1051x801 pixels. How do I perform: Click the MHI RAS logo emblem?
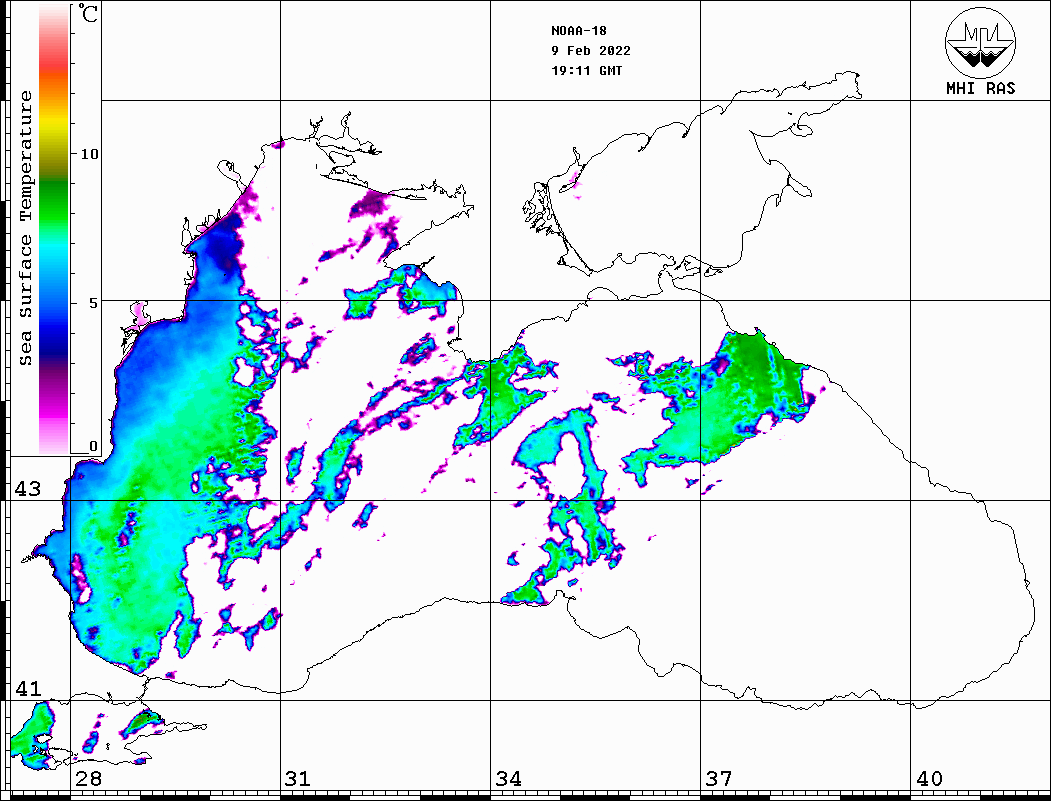coord(980,42)
